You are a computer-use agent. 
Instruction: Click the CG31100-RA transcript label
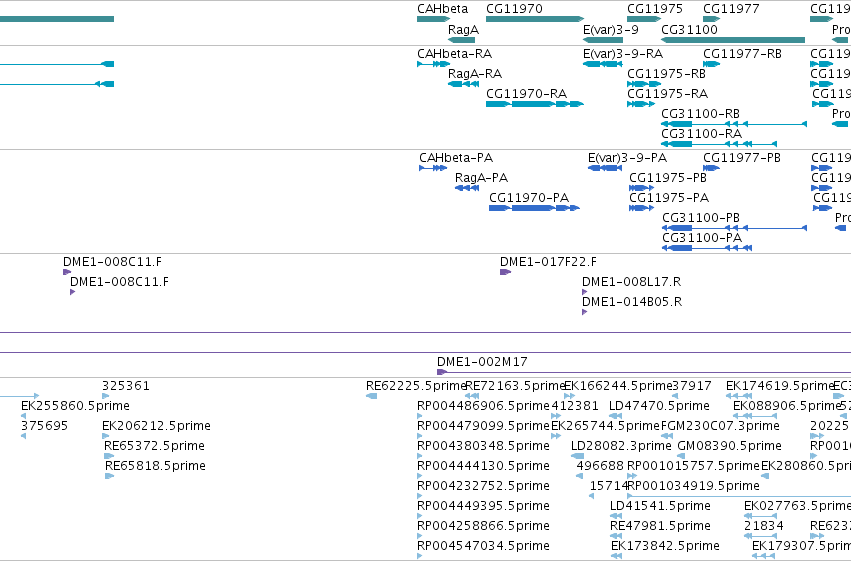[x=701, y=134]
